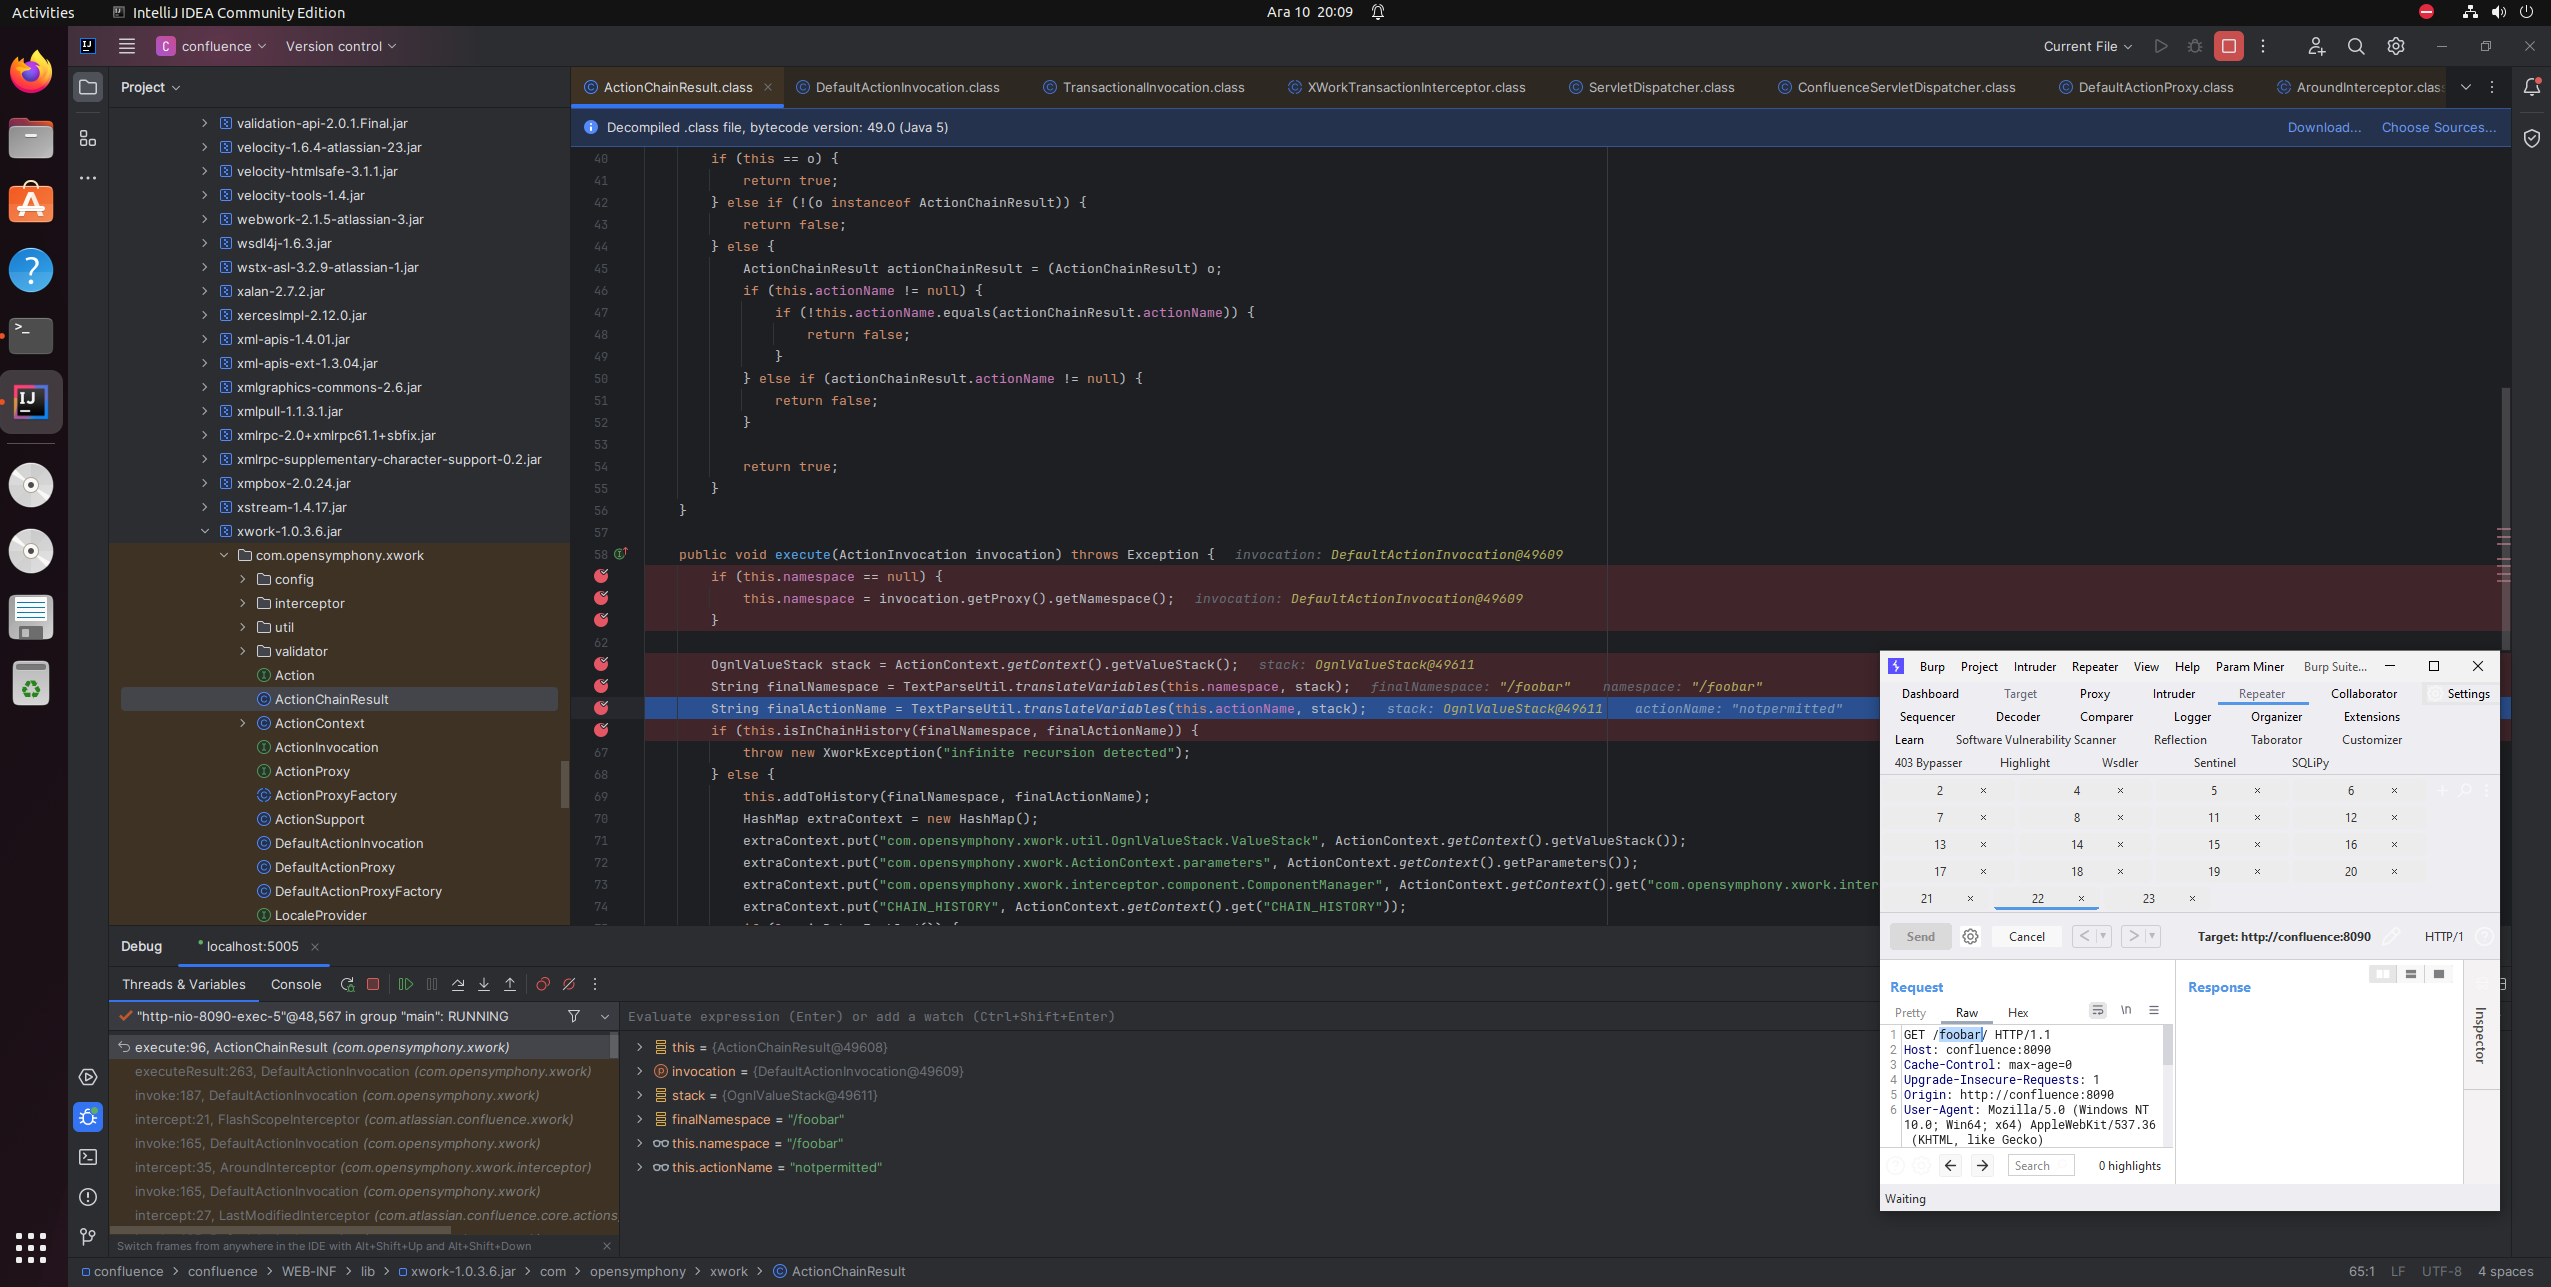The image size is (2551, 1287).
Task: Click the Send button in Burp
Action: coord(1920,937)
